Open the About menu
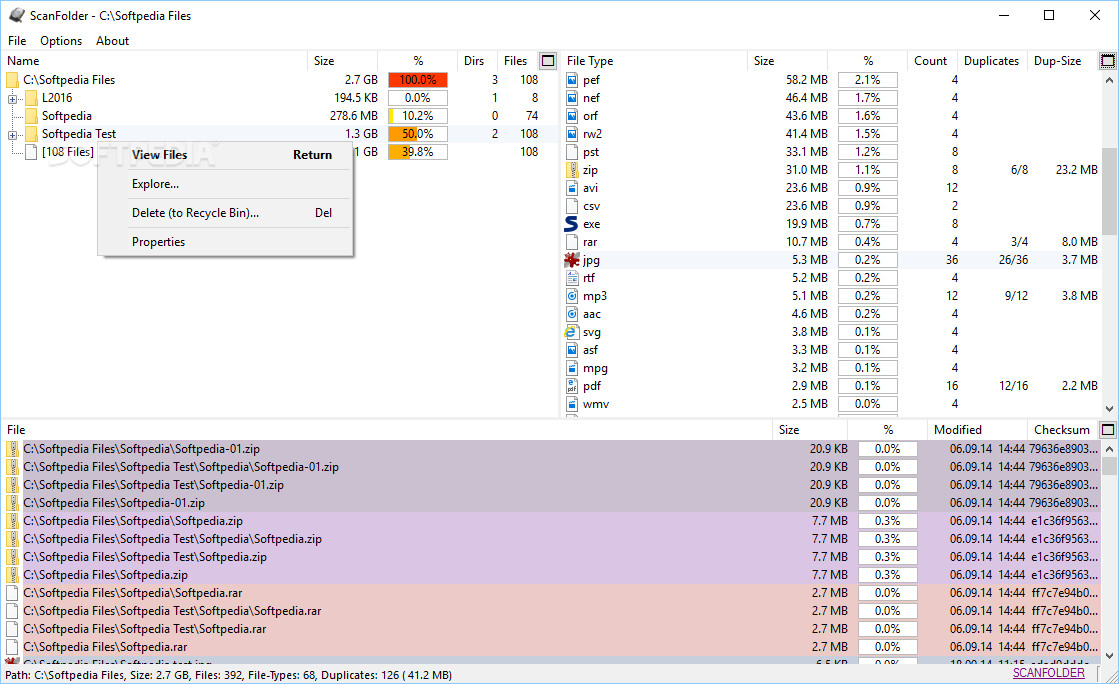Image resolution: width=1119 pixels, height=684 pixels. [112, 41]
